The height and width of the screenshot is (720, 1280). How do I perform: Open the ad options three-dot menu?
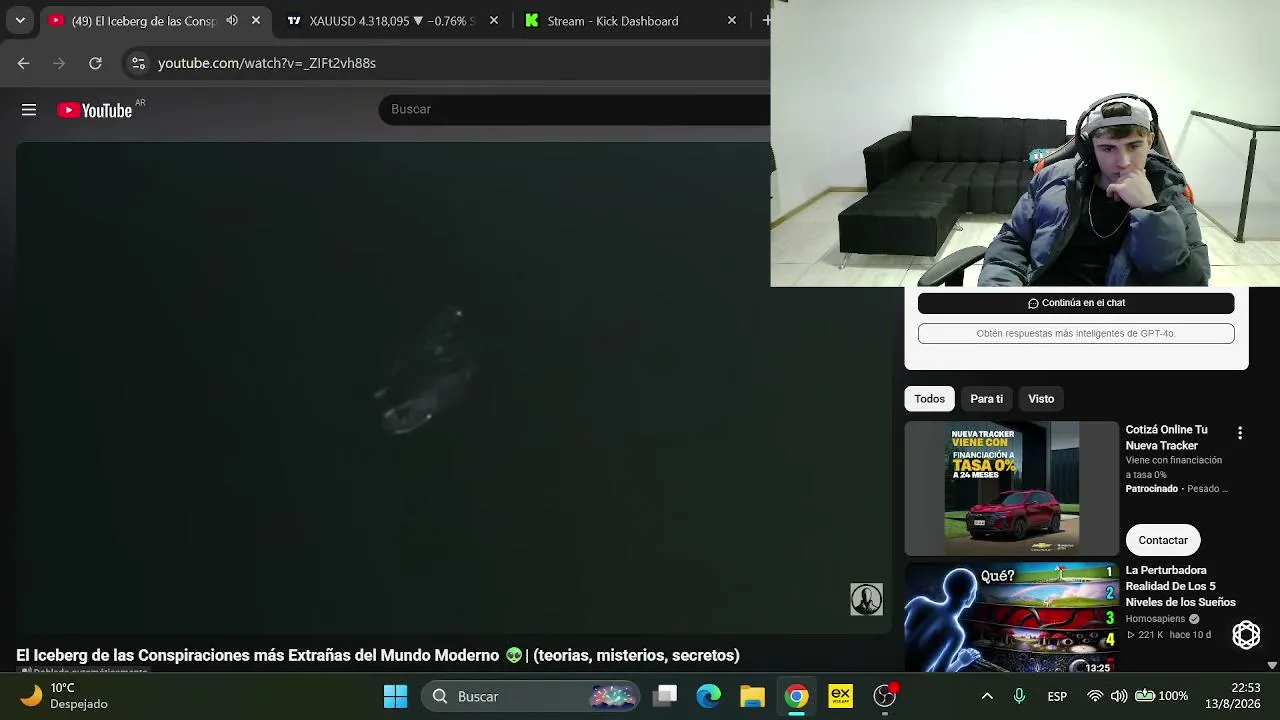click(x=1240, y=433)
